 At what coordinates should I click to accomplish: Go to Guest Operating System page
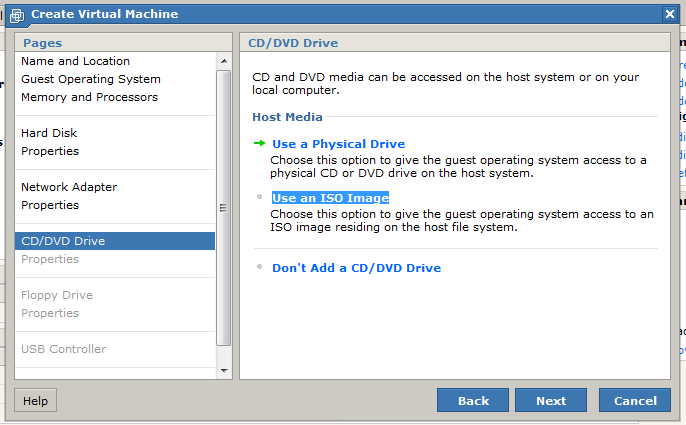click(x=90, y=79)
